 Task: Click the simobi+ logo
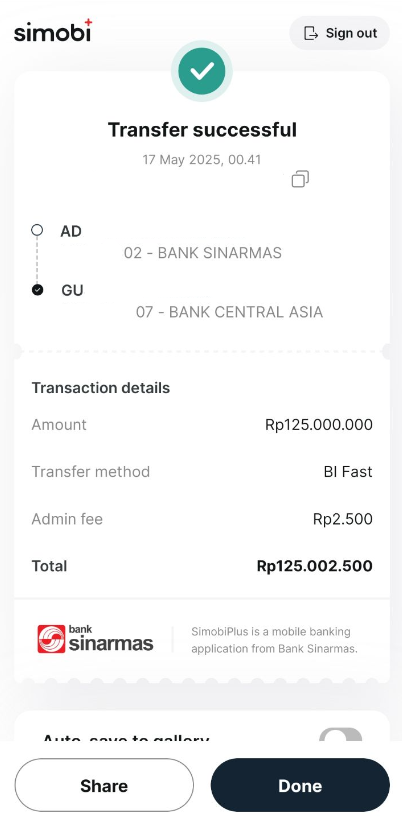click(53, 30)
